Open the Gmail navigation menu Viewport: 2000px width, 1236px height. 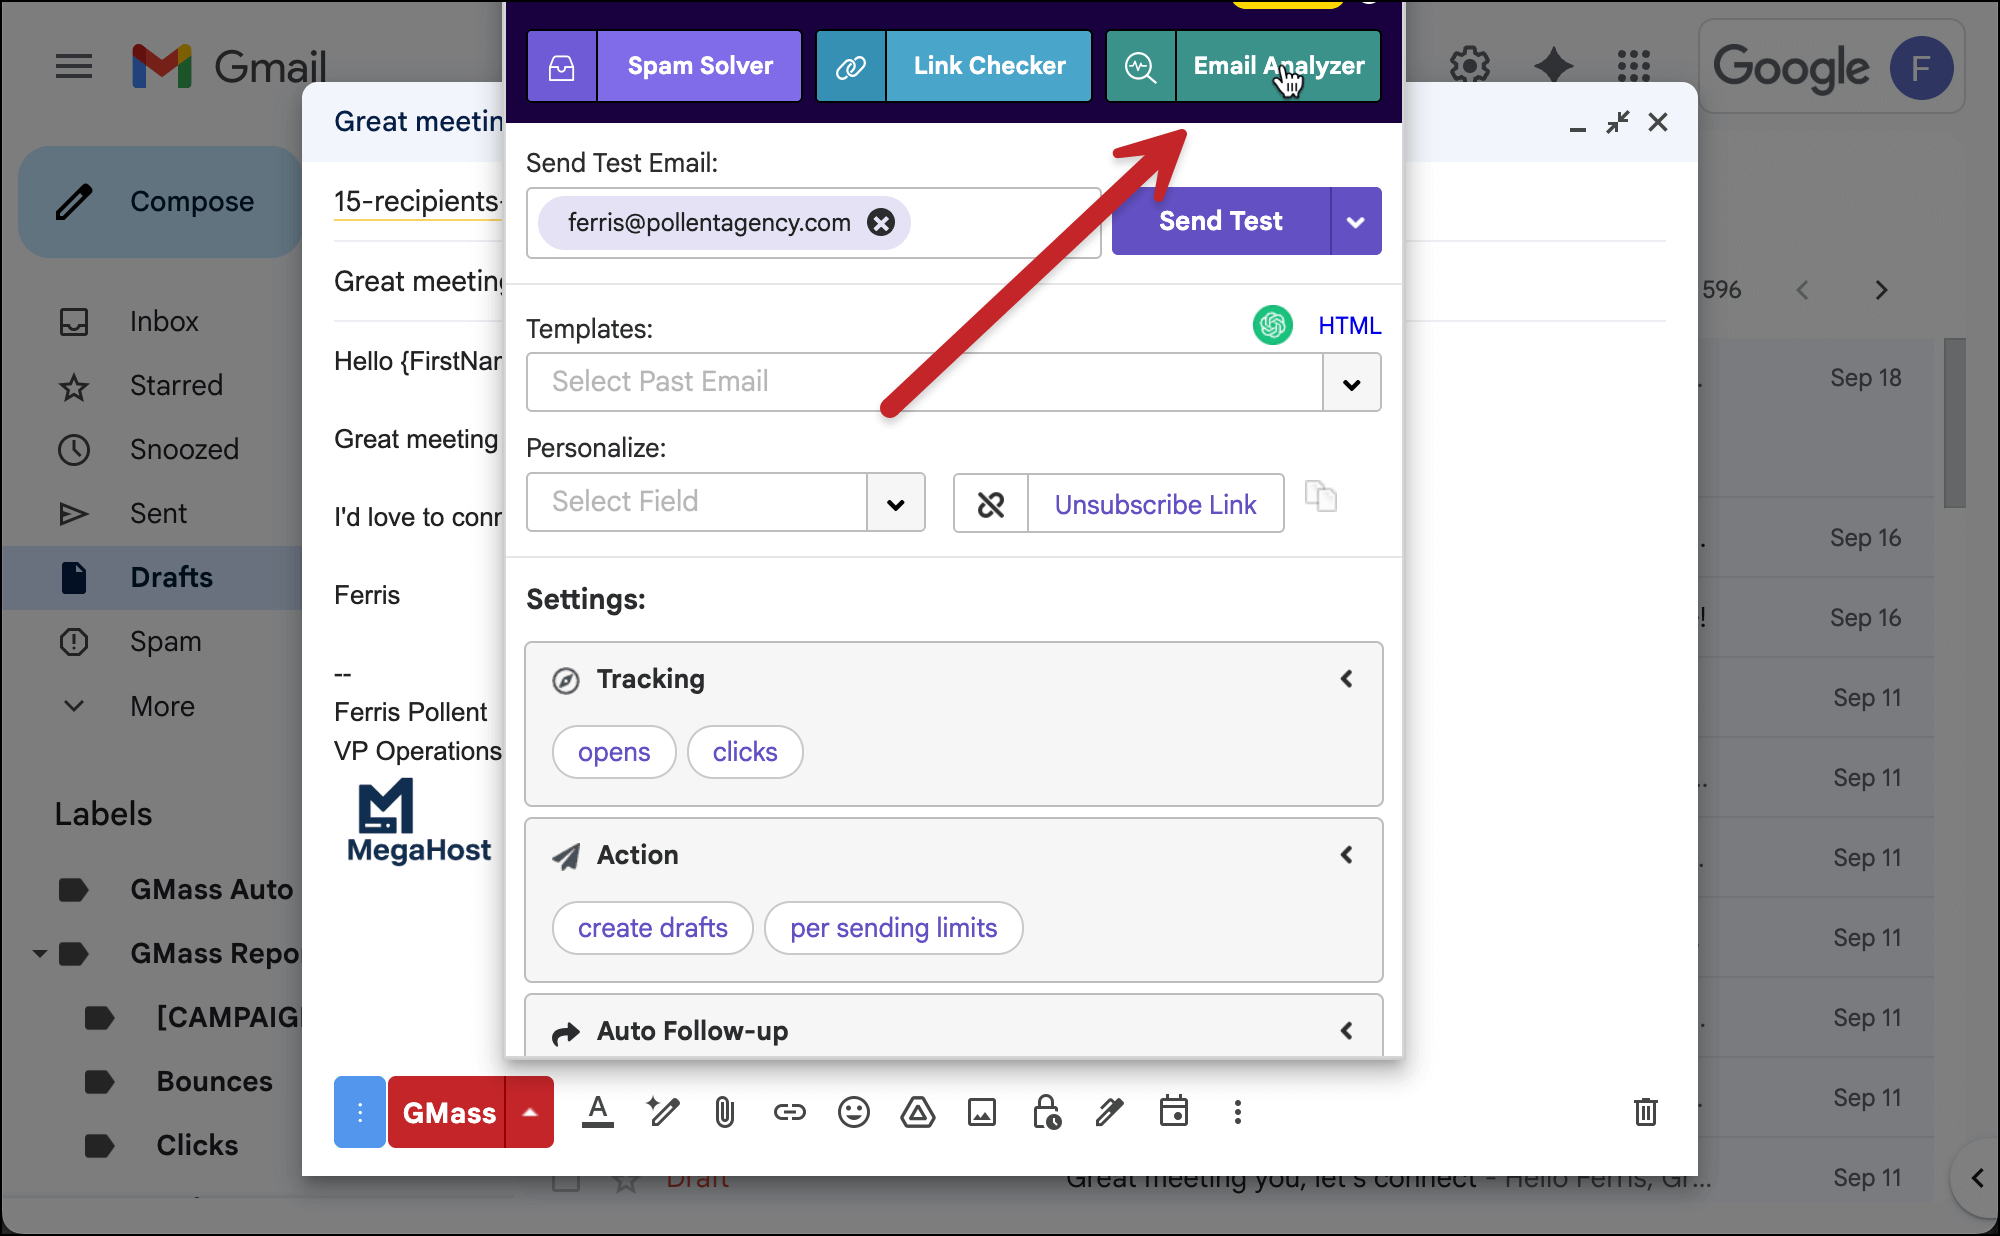pyautogui.click(x=74, y=66)
